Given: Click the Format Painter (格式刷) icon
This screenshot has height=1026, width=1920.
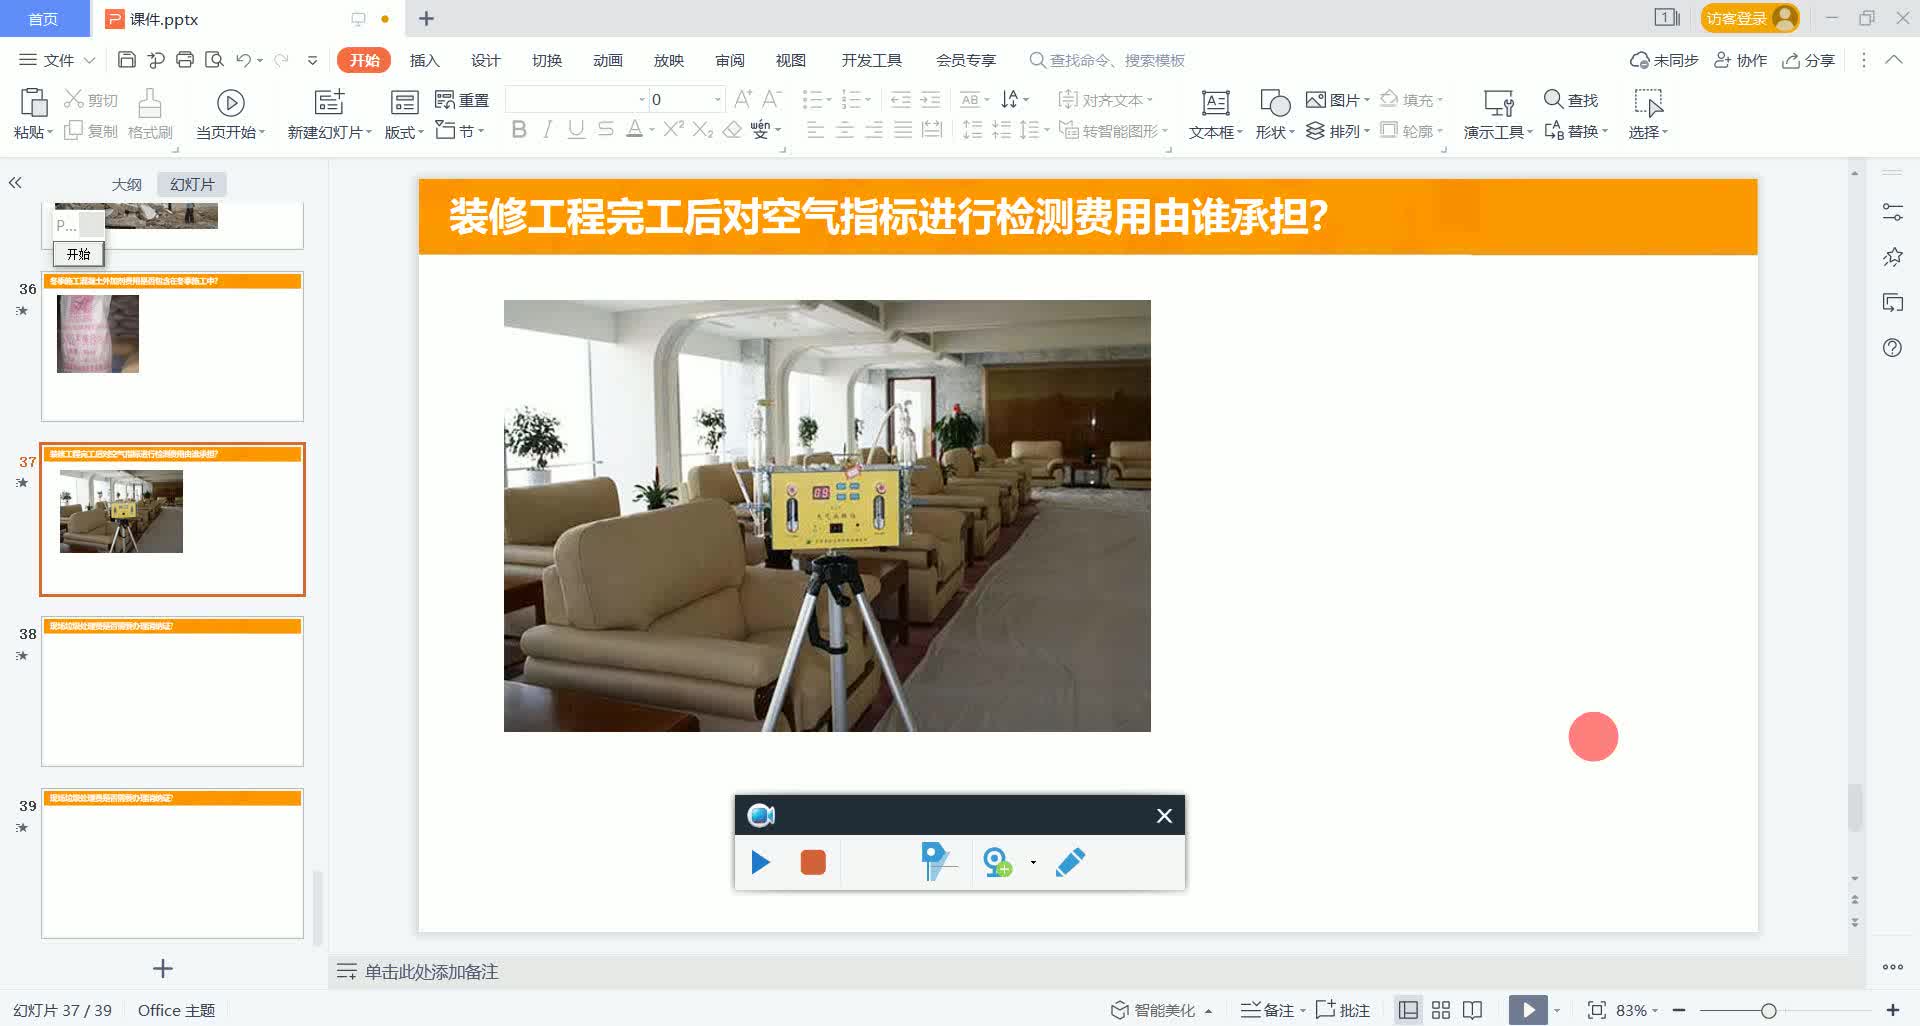Looking at the screenshot, I should pos(150,103).
